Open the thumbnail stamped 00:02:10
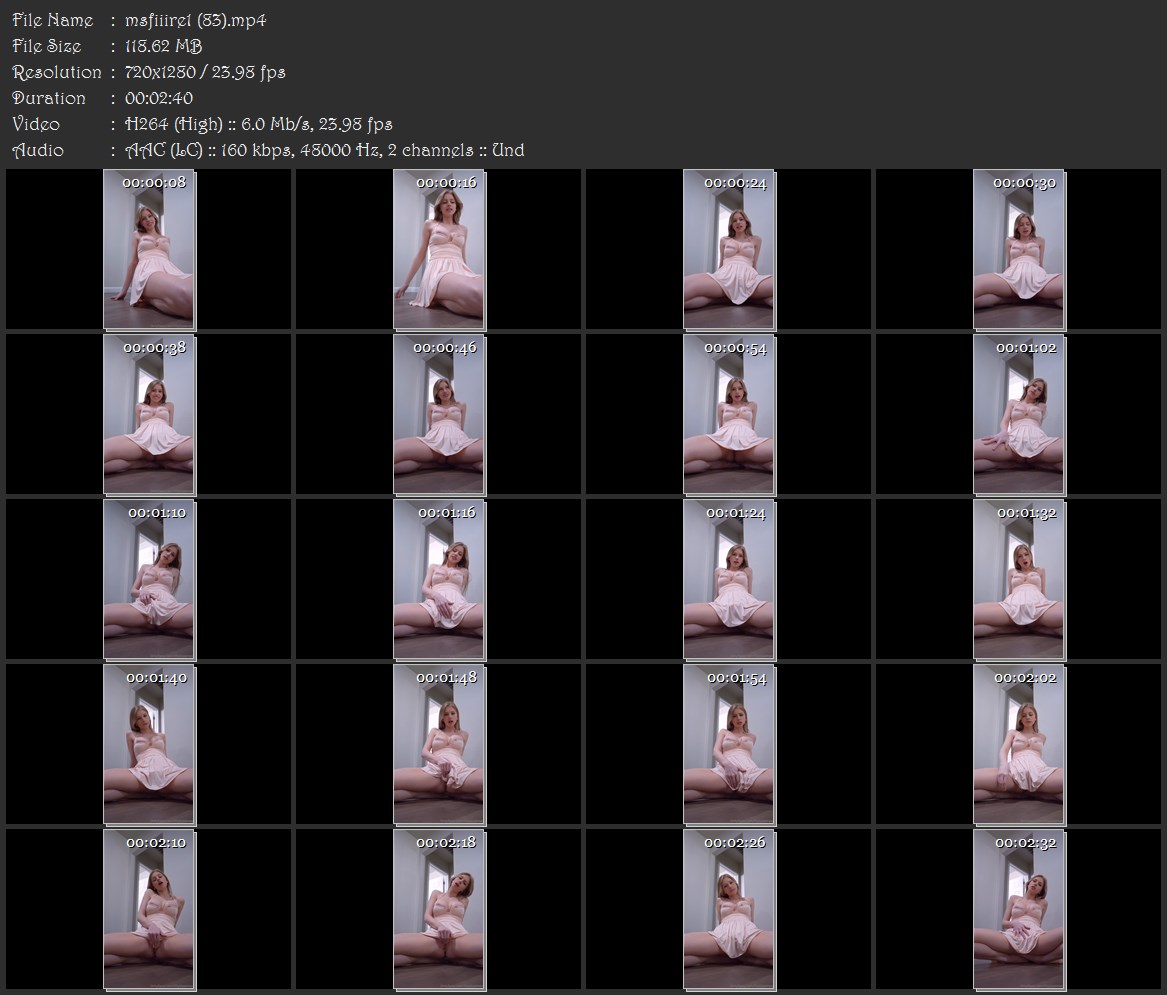Image resolution: width=1167 pixels, height=995 pixels. (149, 910)
